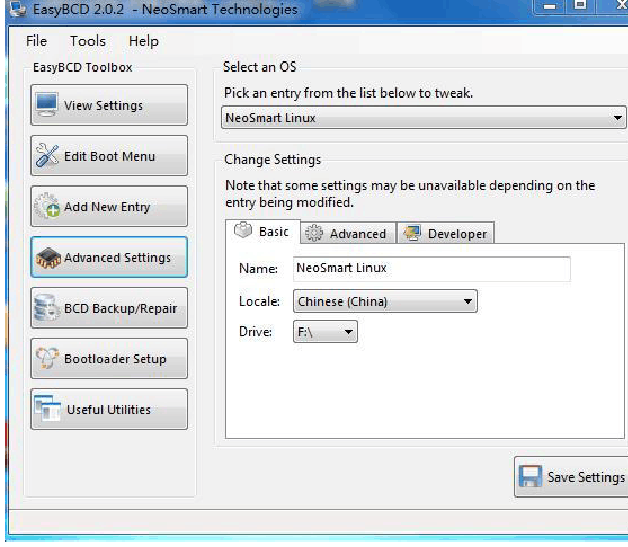
Task: Click the Basic tab box icon
Action: coord(243,230)
